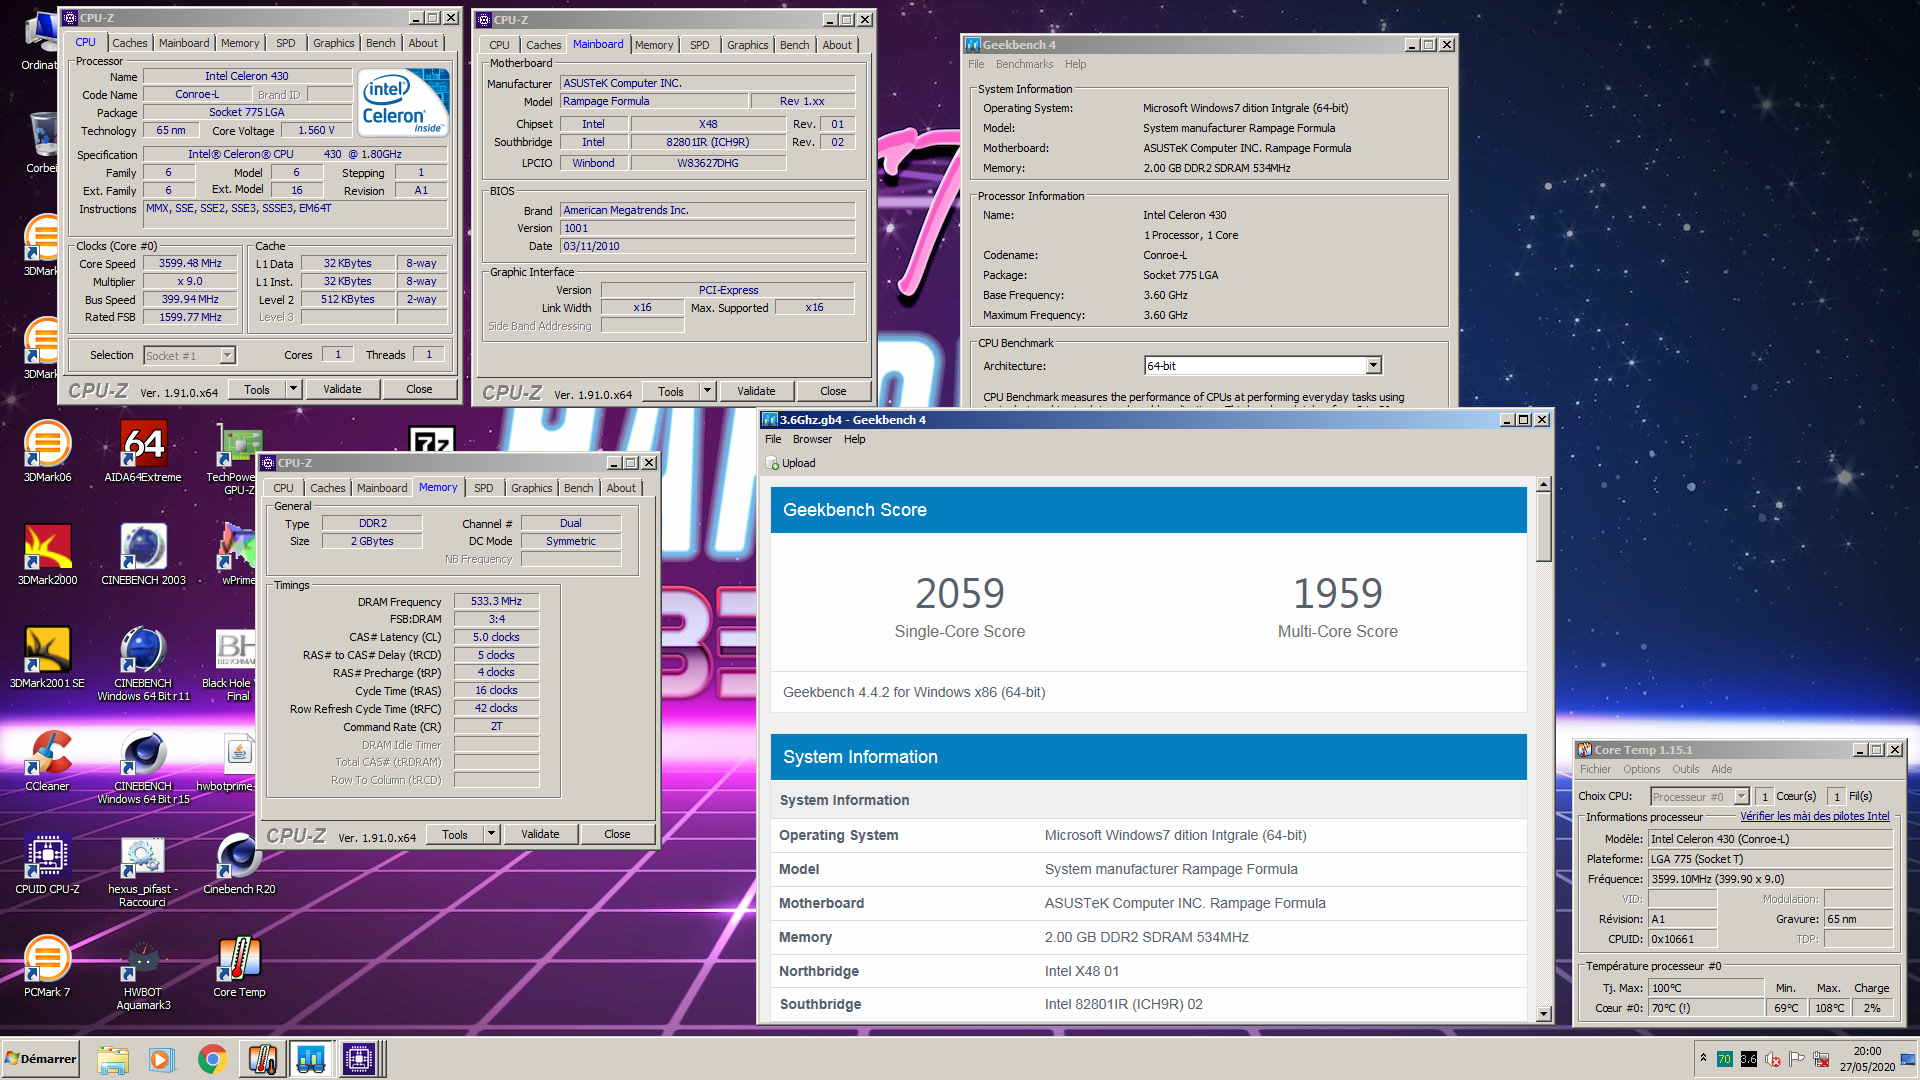Open the PCMark 7 desktop shortcut
1920x1080 pixels.
point(47,967)
